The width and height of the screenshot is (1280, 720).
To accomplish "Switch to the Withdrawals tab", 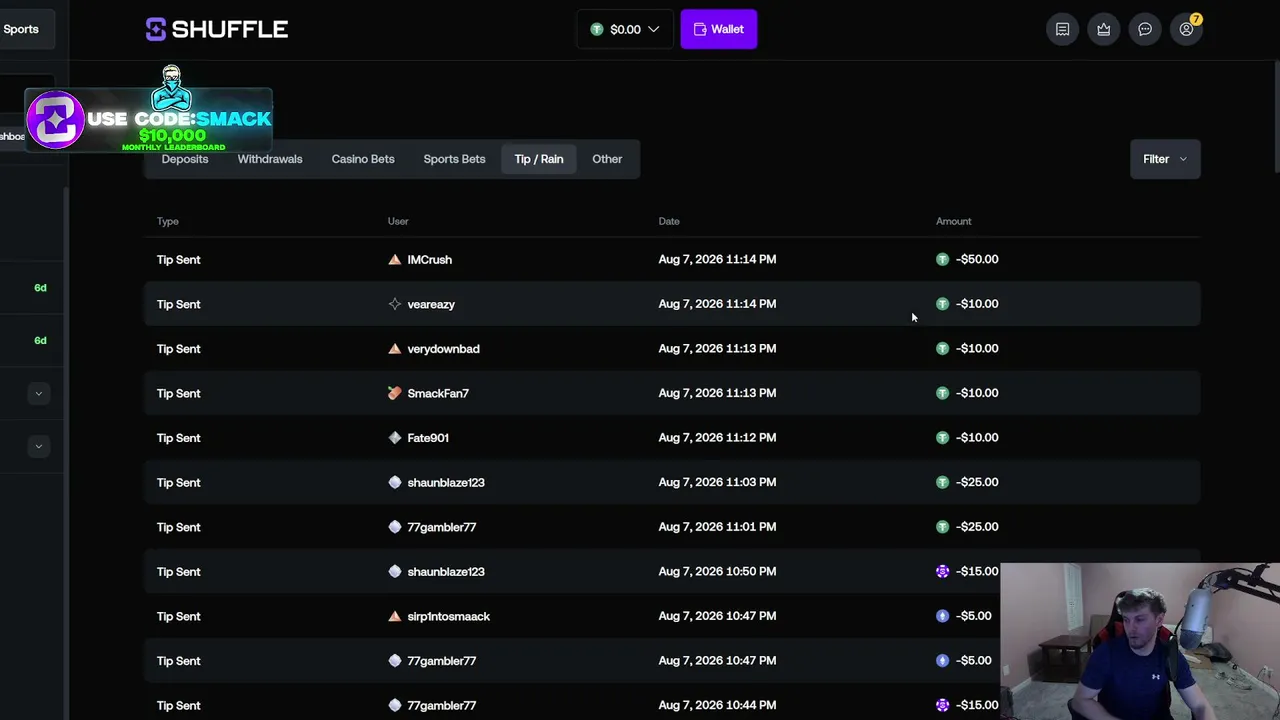I will pyautogui.click(x=270, y=159).
